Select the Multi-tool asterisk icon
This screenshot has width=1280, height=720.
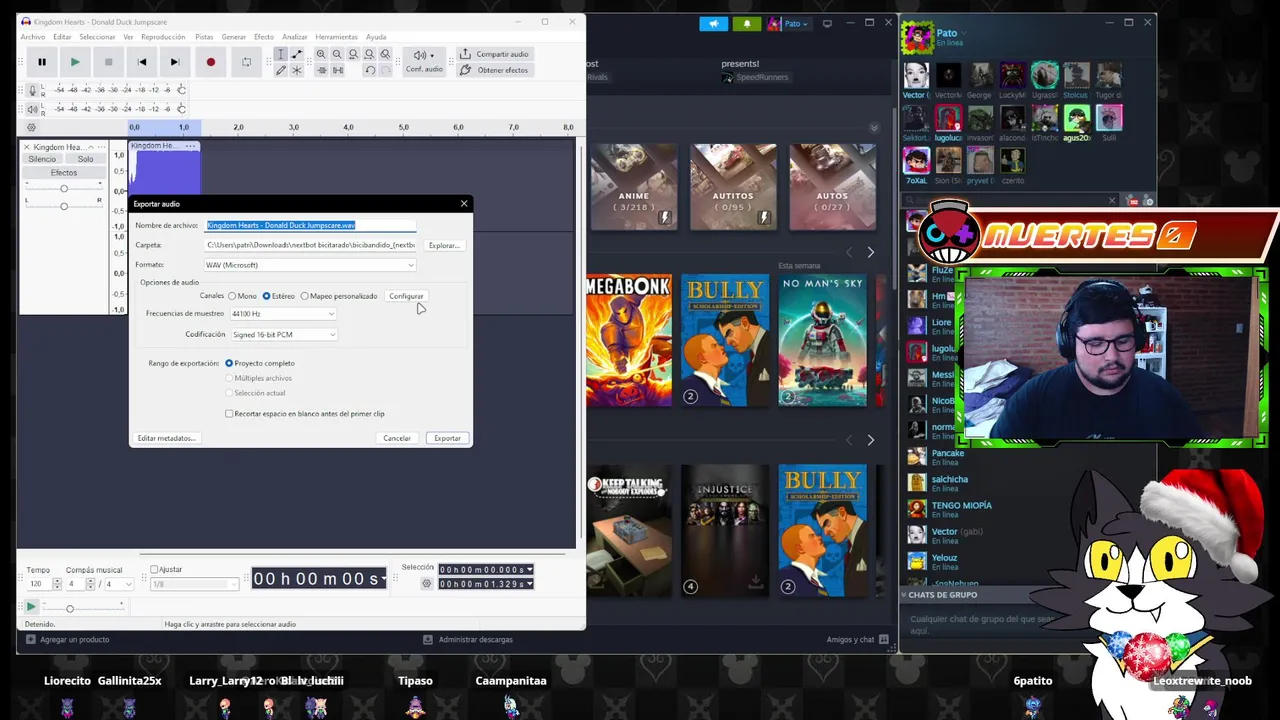coord(297,70)
